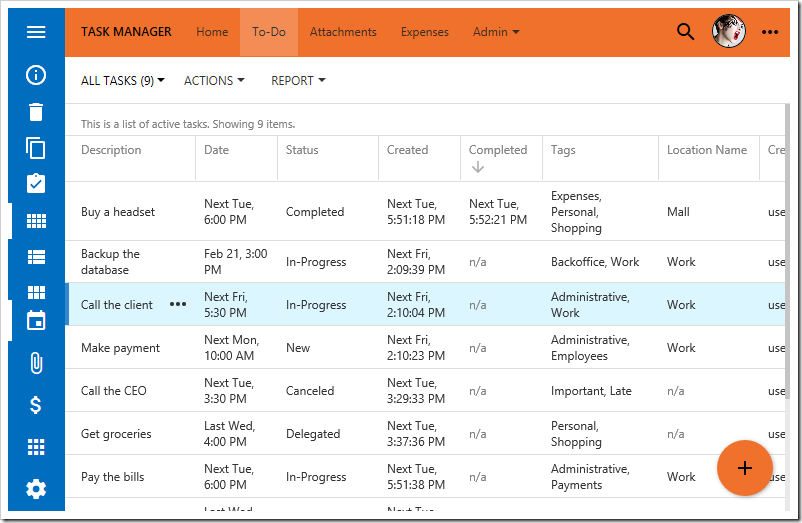This screenshot has width=802, height=523.
Task: Go to the Home tab
Action: (212, 32)
